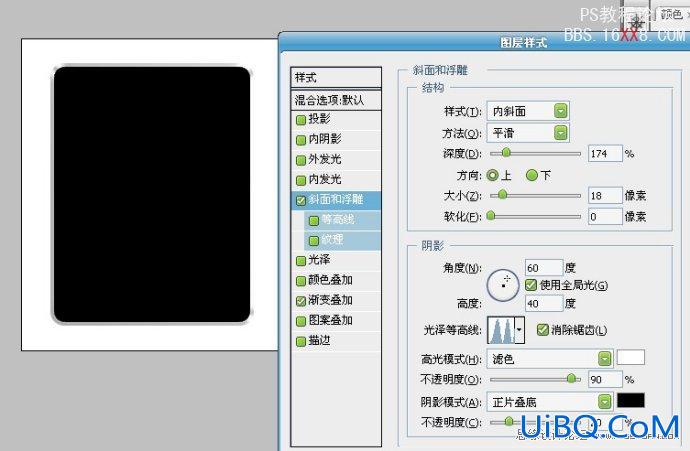Enable the 描边 stroke checkbox
This screenshot has width=690, height=451.
[x=301, y=341]
